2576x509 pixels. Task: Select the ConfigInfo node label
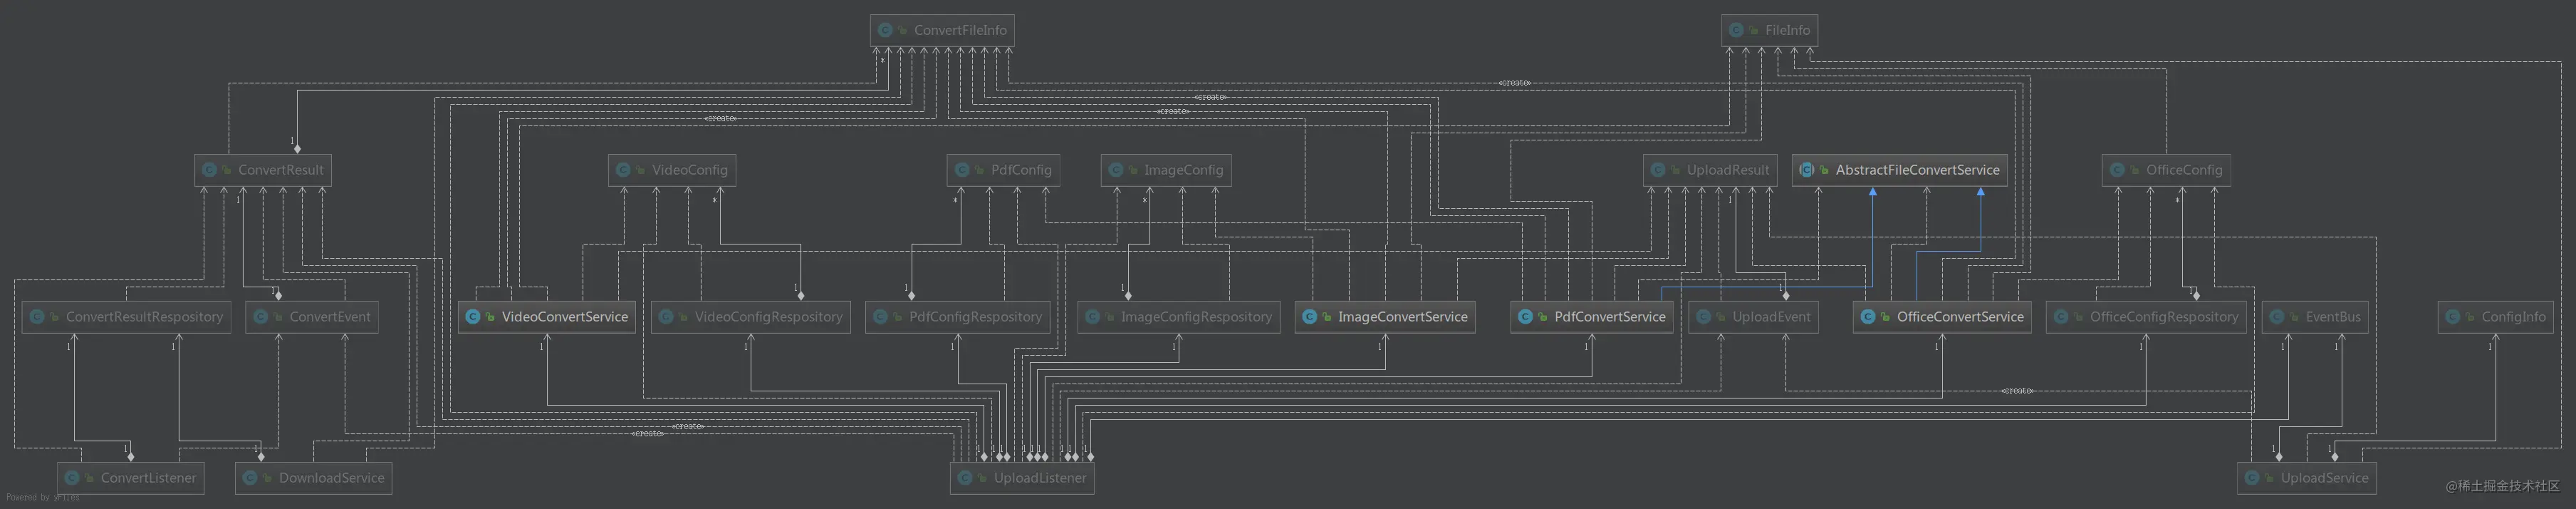(2513, 317)
